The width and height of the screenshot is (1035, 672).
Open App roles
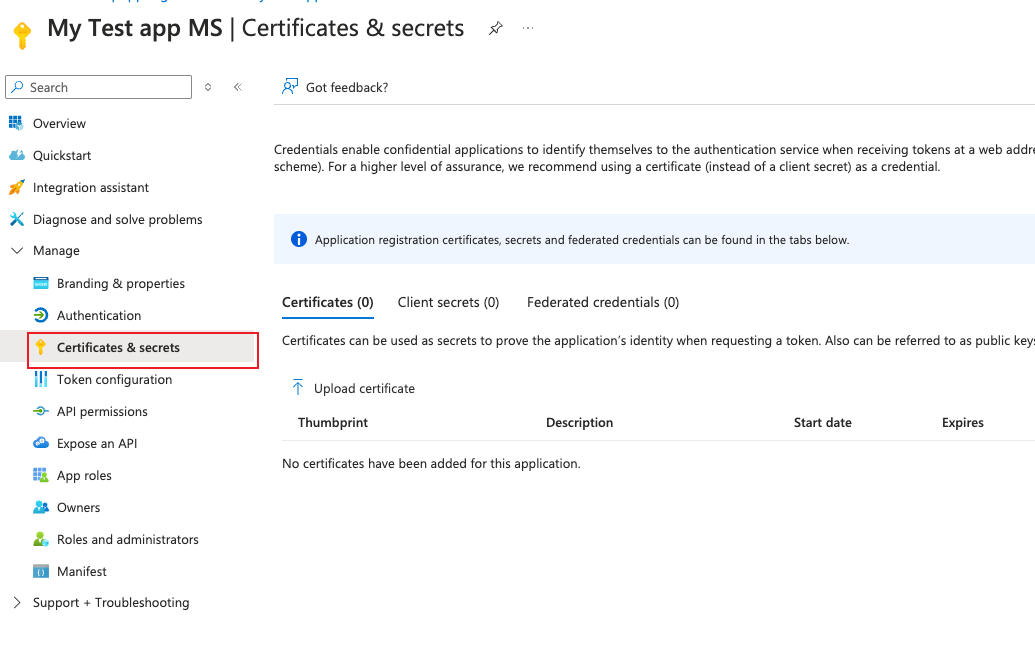pos(84,476)
